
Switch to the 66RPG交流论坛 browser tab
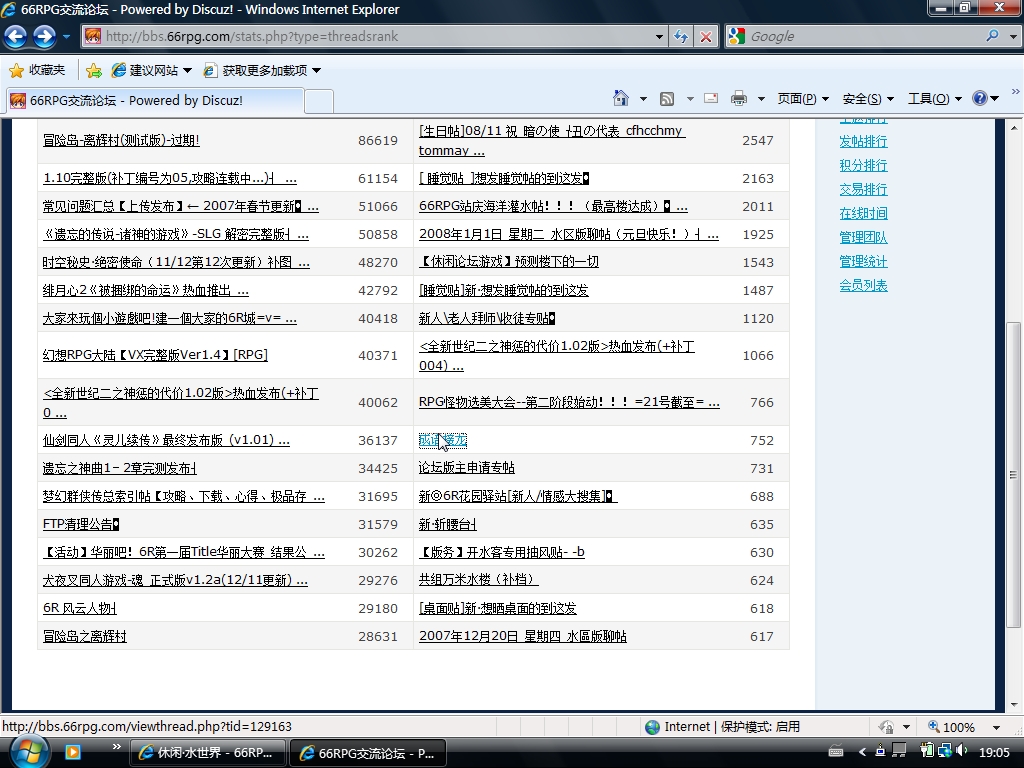pos(155,101)
